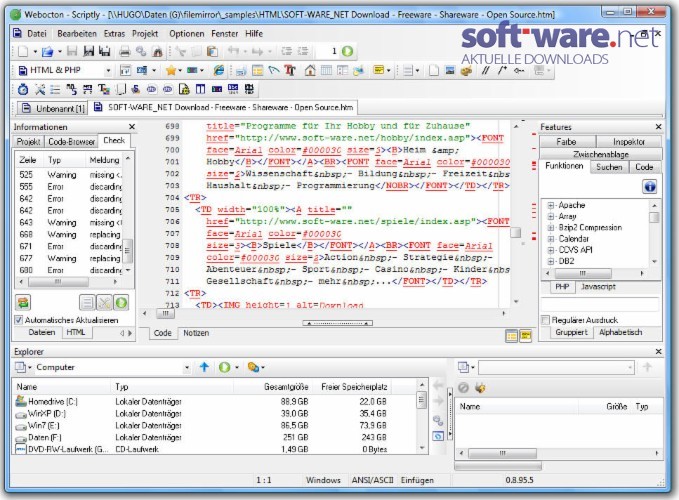Open the Zwischenablage tab
The image size is (679, 500).
coord(601,154)
